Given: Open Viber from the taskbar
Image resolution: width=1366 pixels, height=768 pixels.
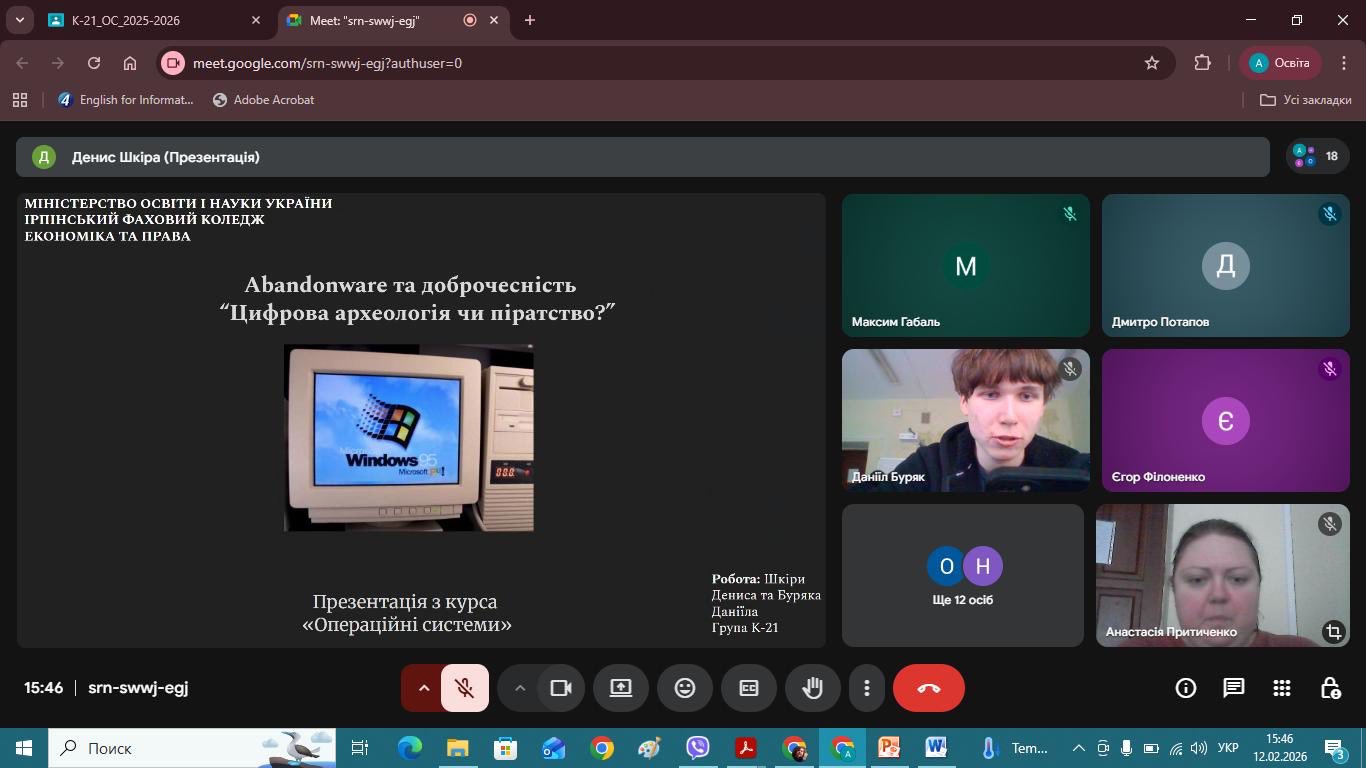Looking at the screenshot, I should click(698, 748).
